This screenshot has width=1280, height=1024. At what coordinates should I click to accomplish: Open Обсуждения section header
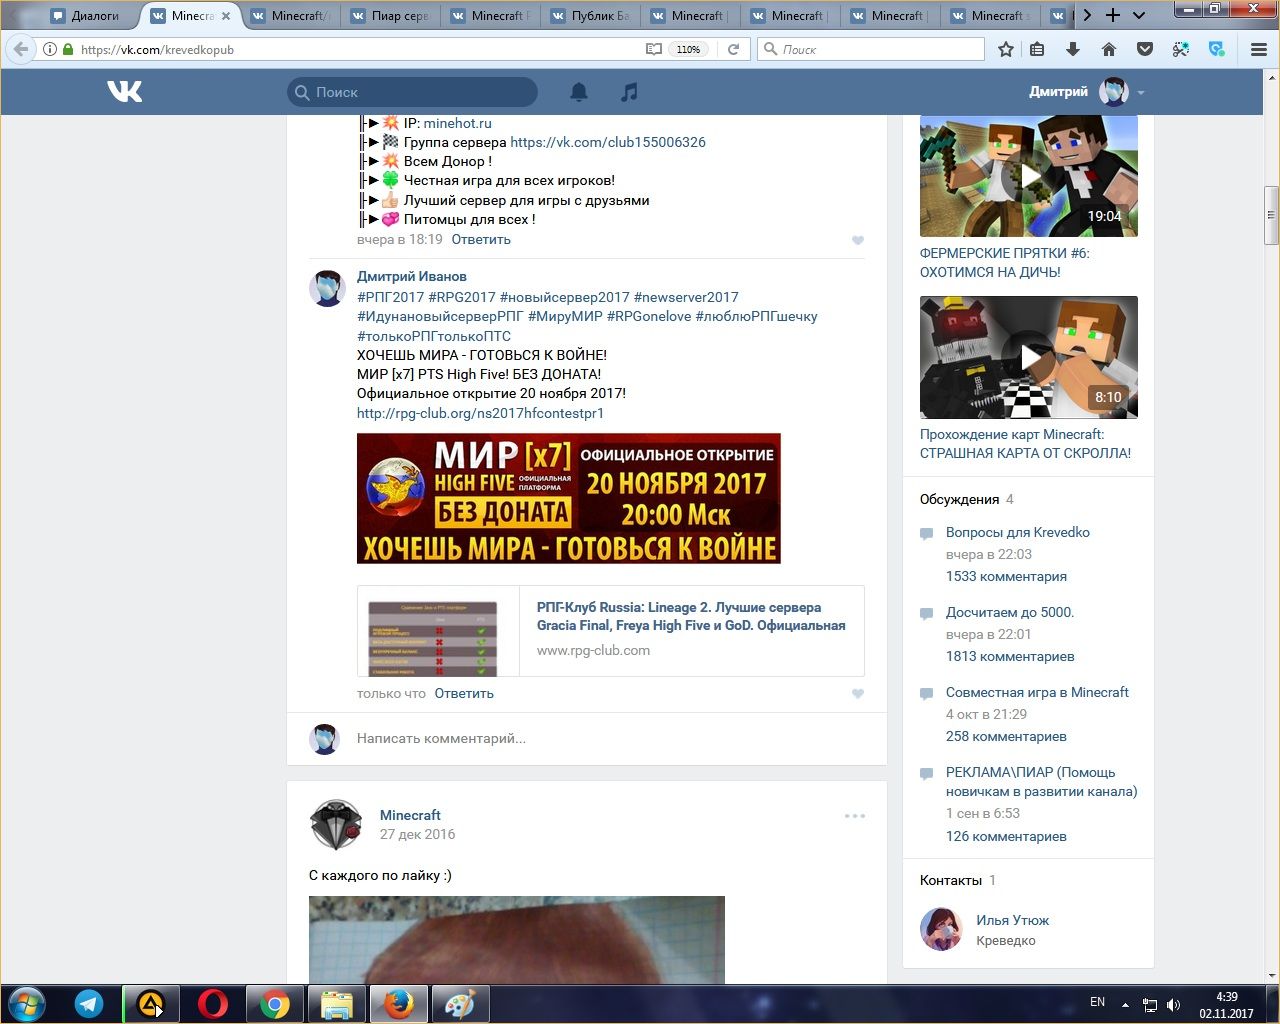(x=959, y=499)
